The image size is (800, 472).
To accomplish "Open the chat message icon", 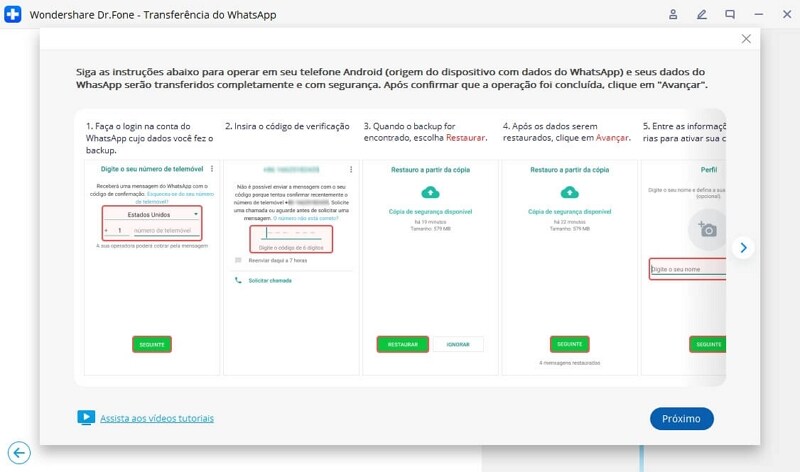I will coord(730,14).
